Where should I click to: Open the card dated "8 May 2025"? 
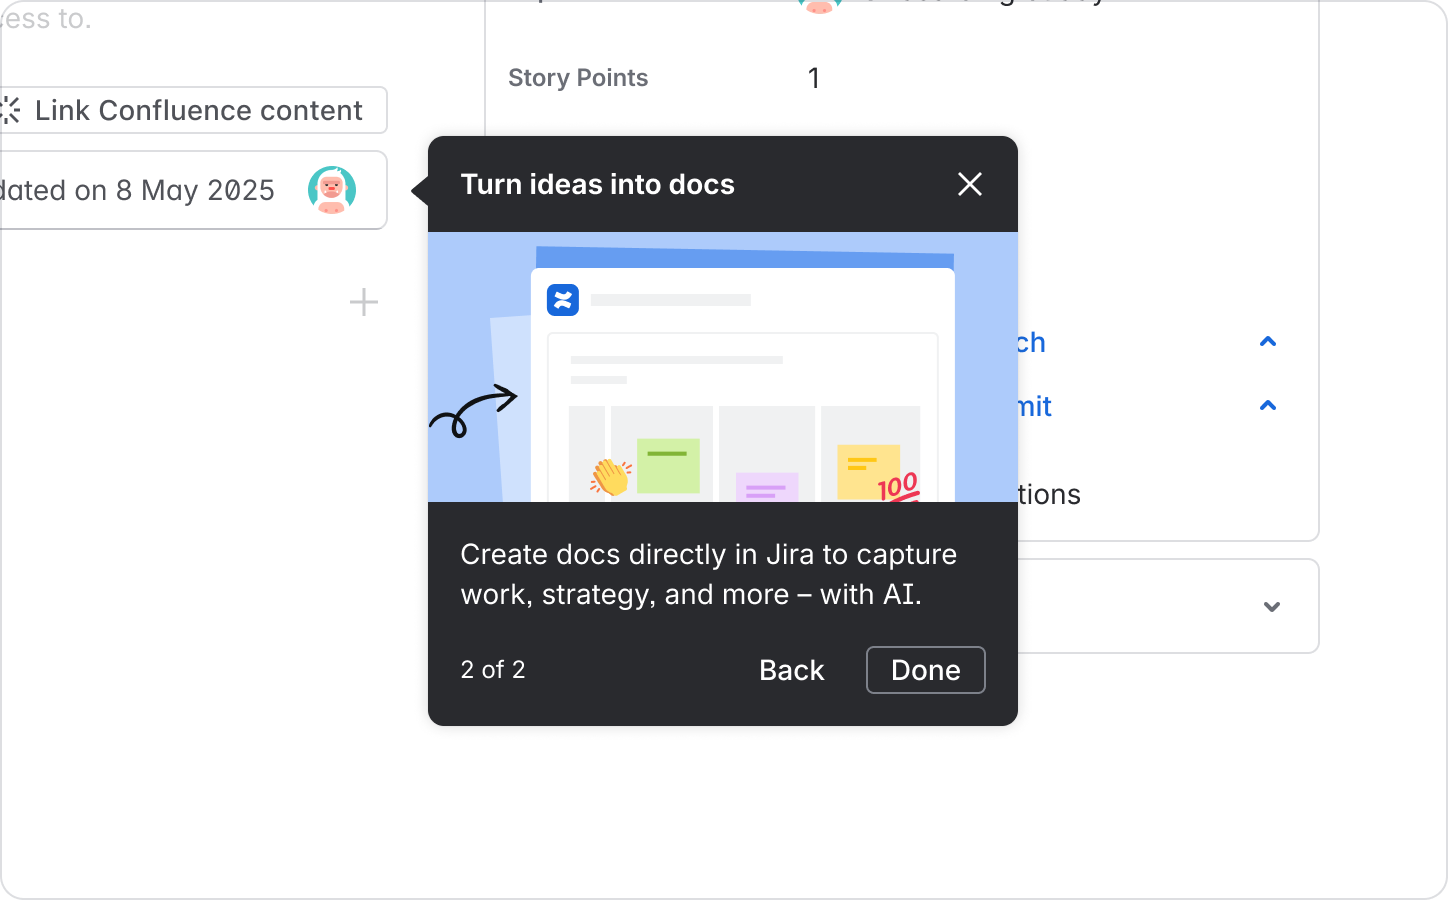(193, 190)
